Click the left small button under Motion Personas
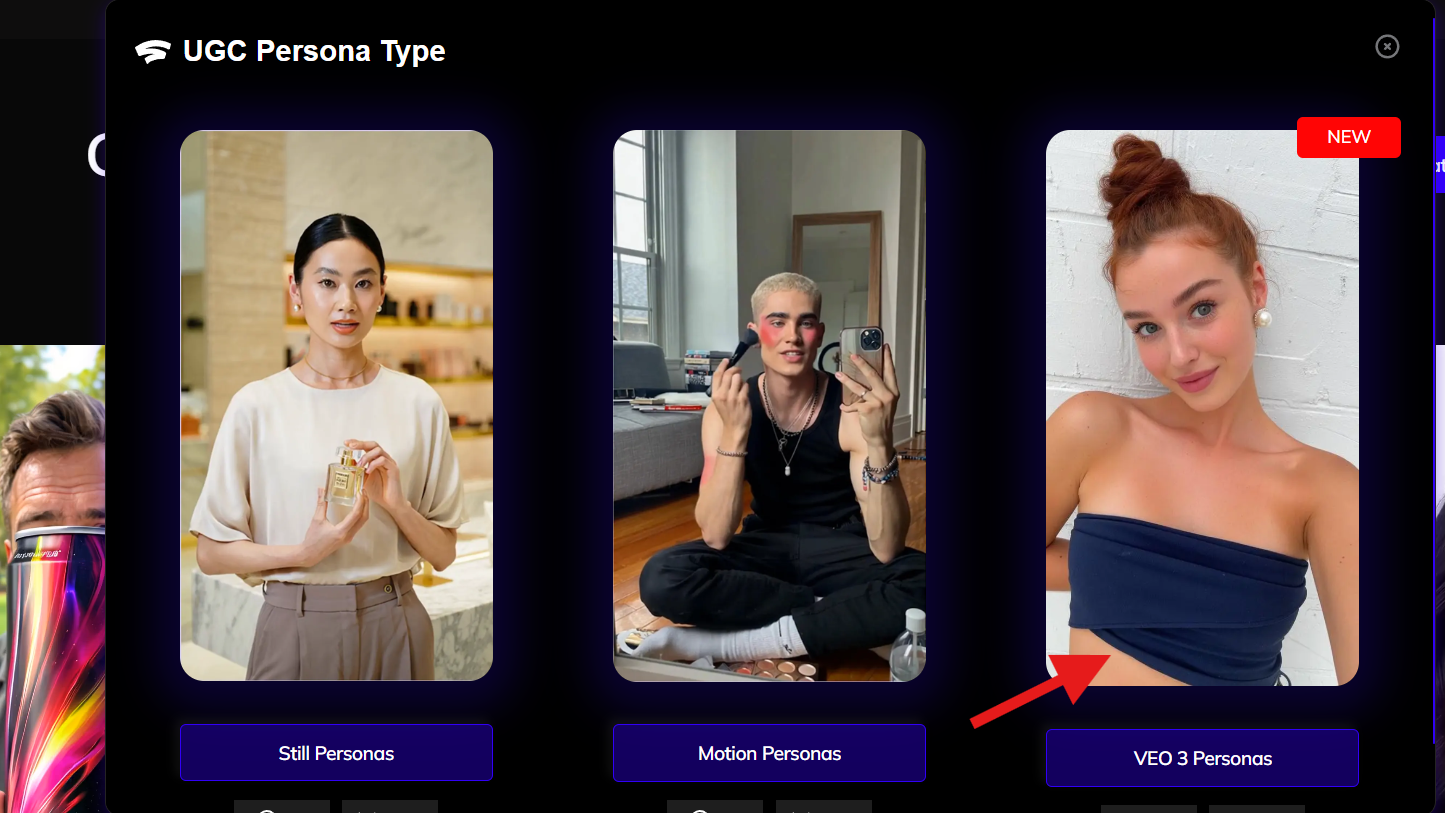The width and height of the screenshot is (1445, 813). point(715,807)
